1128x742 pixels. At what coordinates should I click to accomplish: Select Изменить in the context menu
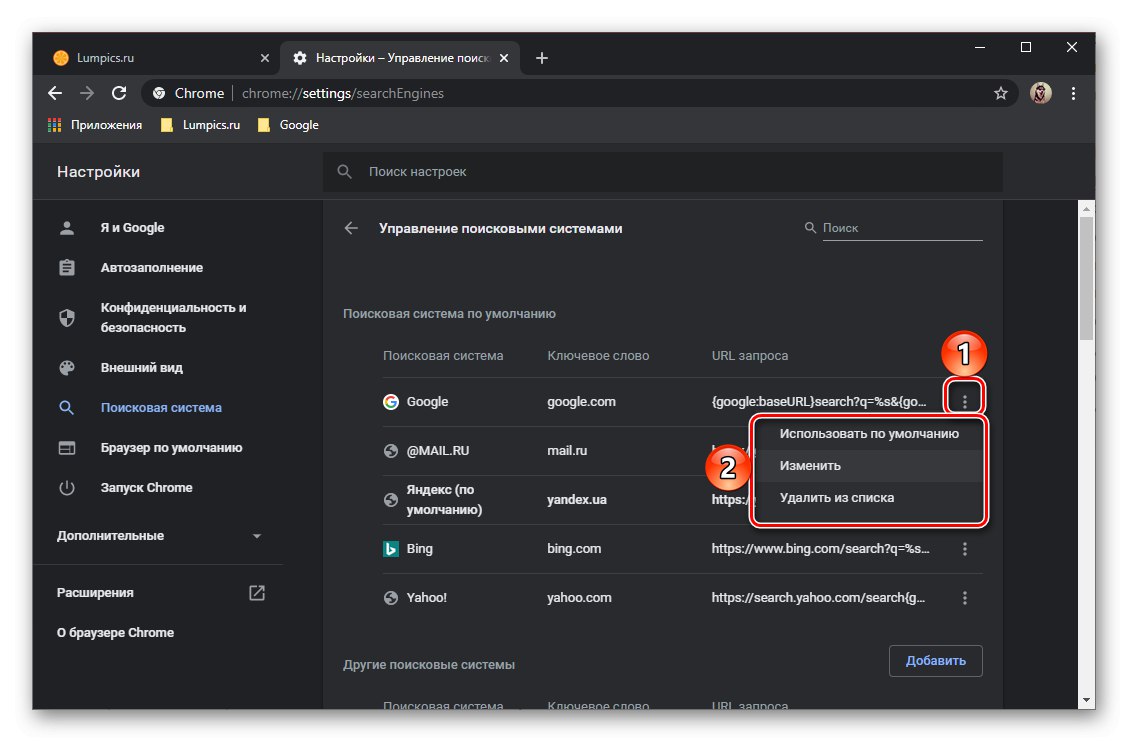811,466
